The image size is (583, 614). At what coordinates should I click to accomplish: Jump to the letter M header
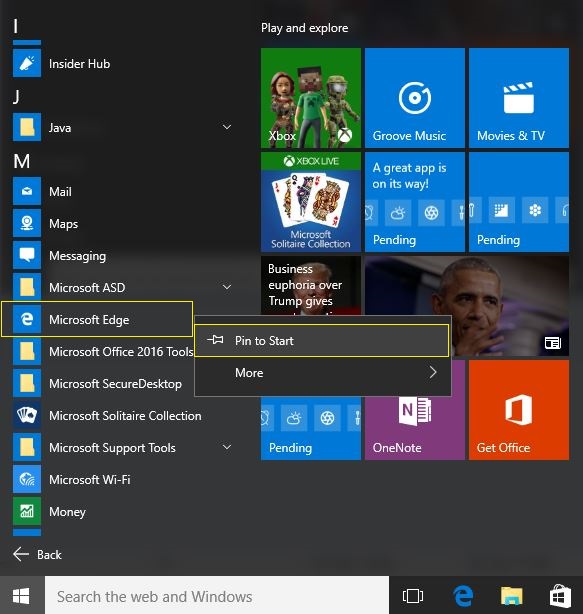22,161
